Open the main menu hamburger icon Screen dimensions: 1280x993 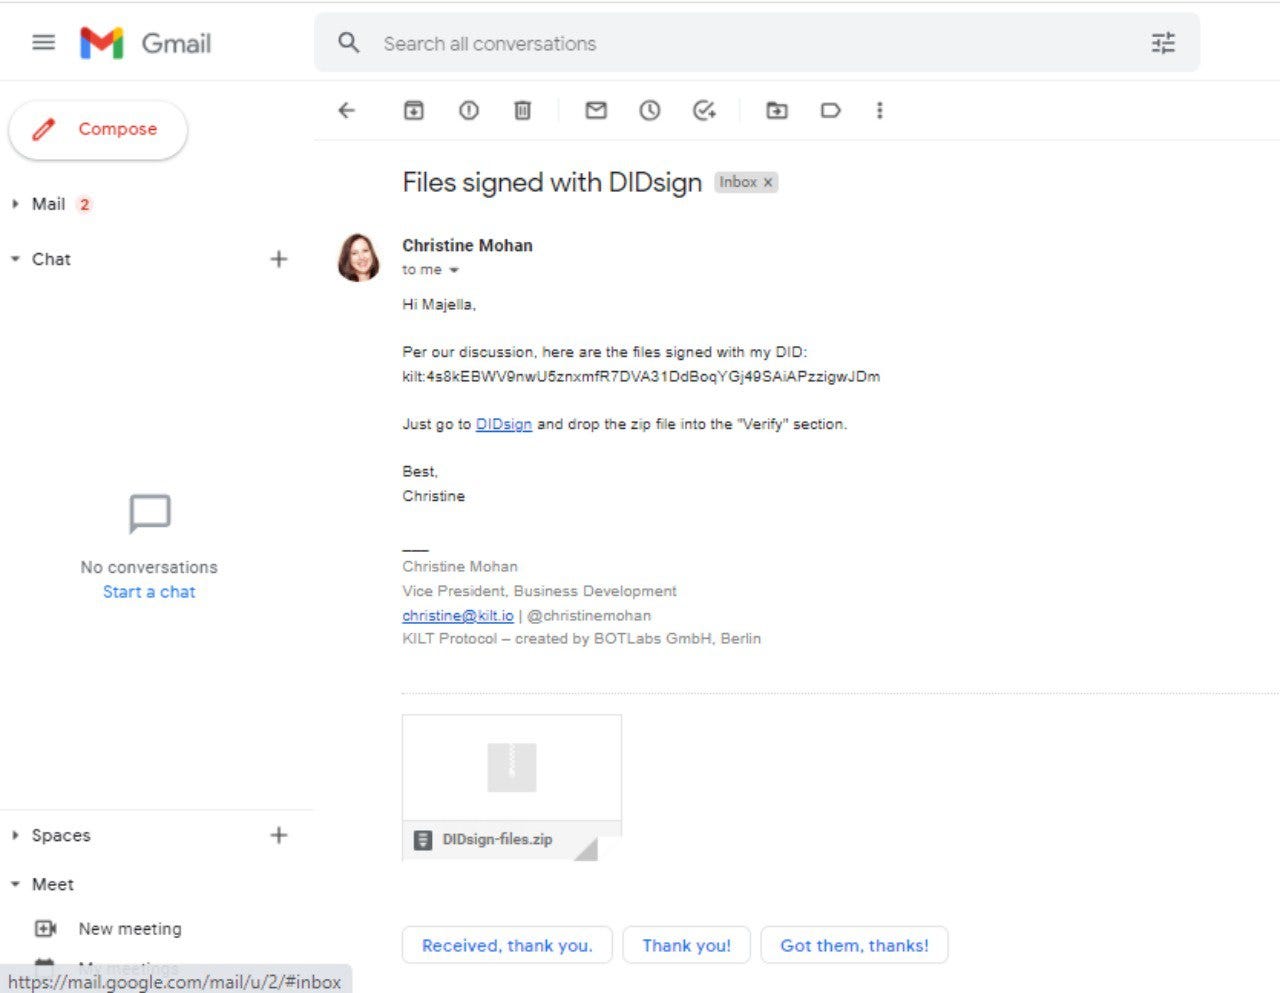[x=43, y=42]
